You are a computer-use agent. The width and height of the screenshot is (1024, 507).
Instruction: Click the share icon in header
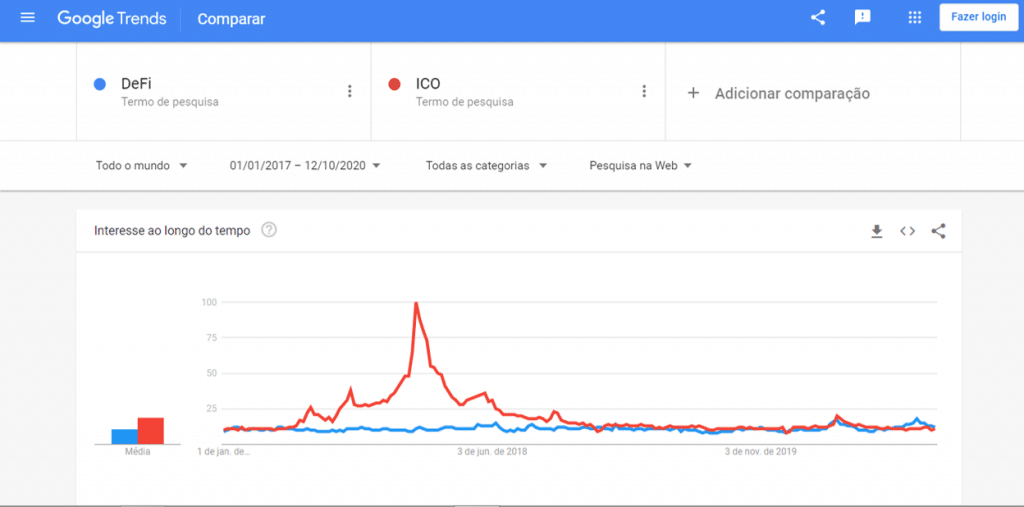[x=818, y=18]
